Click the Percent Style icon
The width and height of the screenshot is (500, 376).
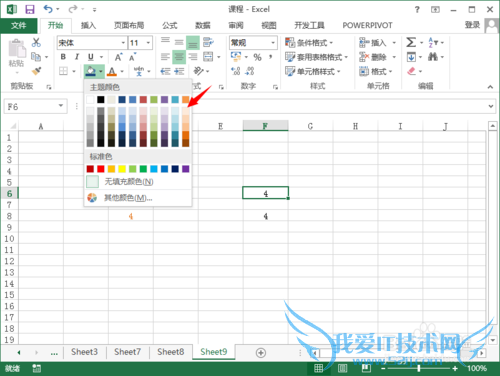tap(257, 57)
